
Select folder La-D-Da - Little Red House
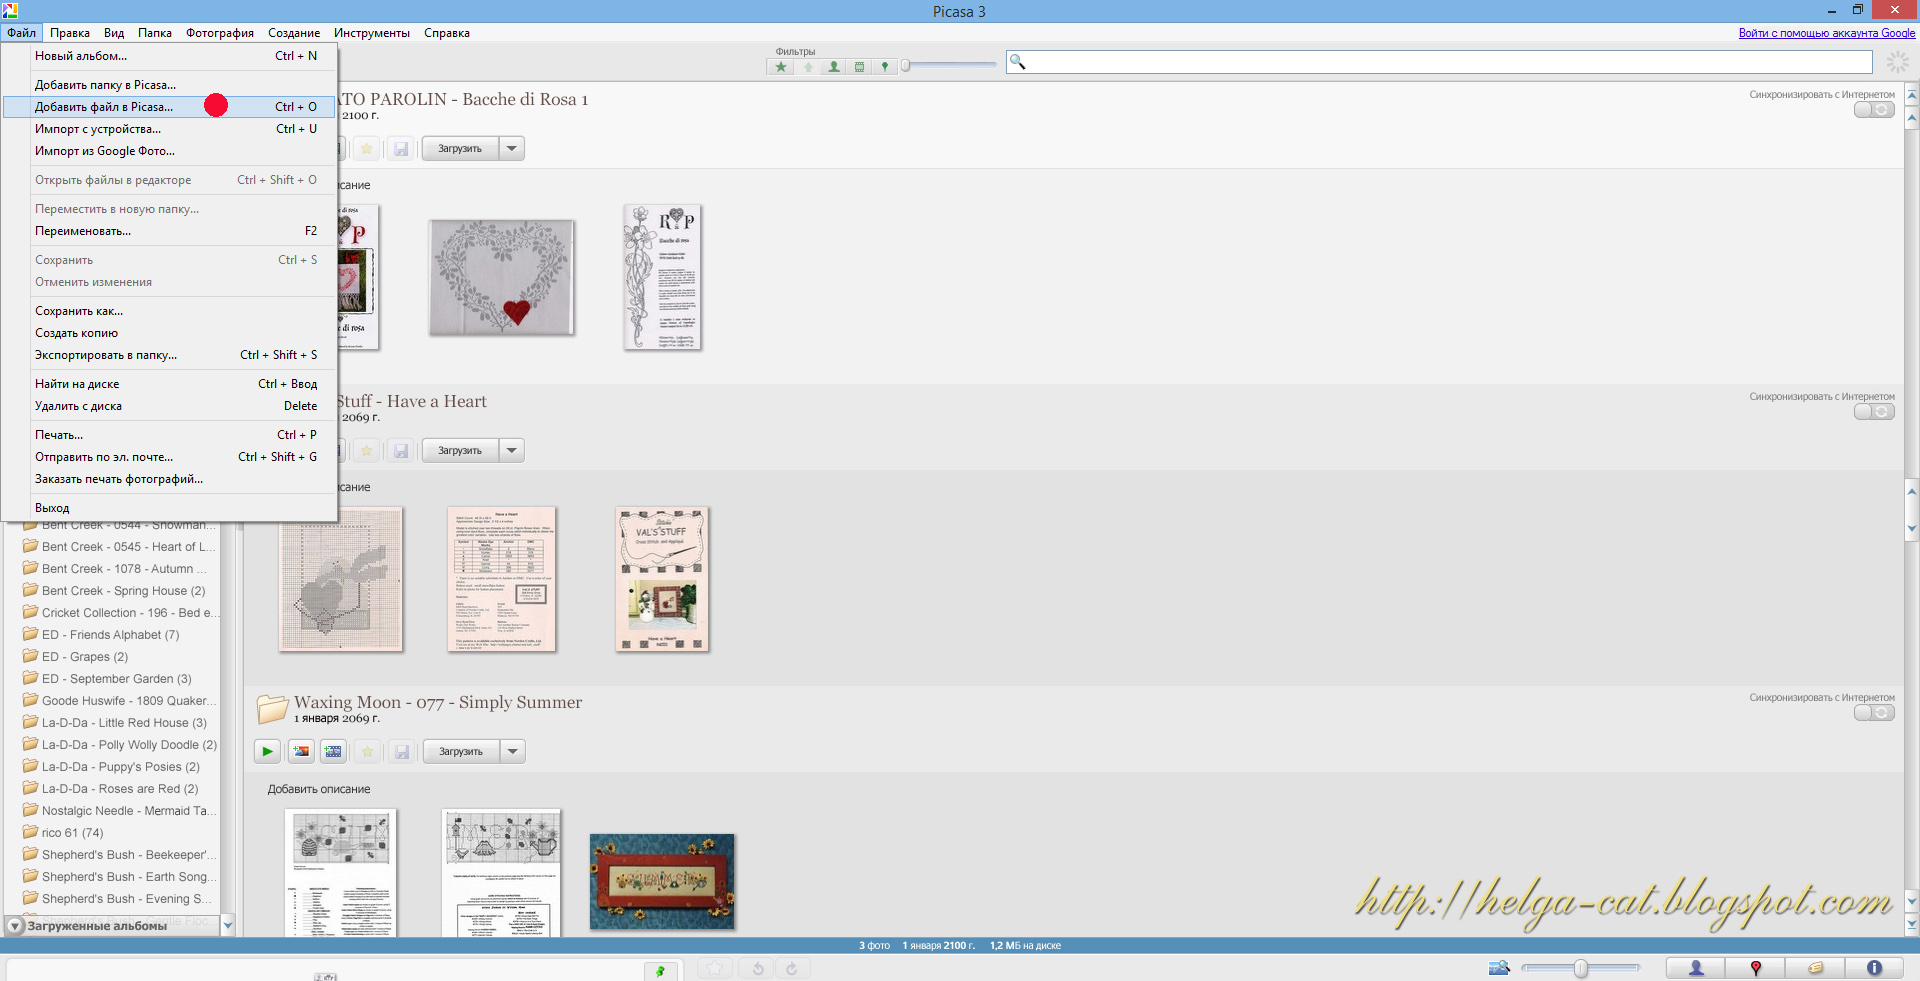[x=124, y=723]
